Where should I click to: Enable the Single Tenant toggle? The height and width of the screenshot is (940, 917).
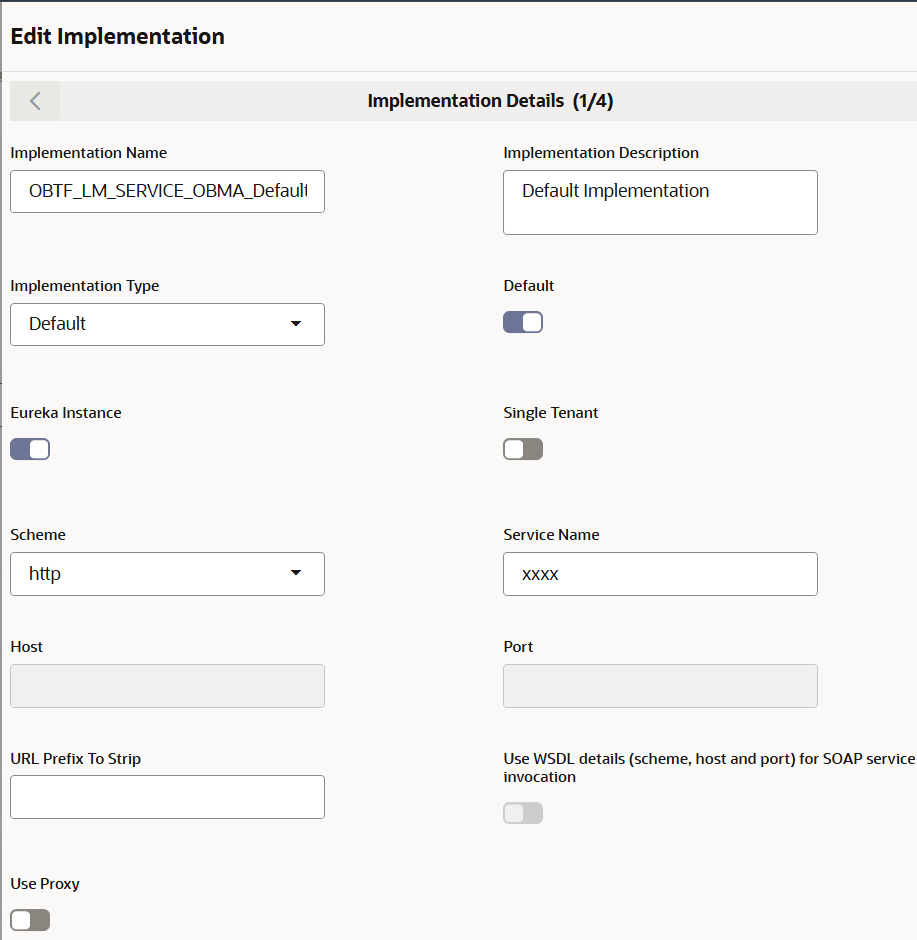[523, 449]
